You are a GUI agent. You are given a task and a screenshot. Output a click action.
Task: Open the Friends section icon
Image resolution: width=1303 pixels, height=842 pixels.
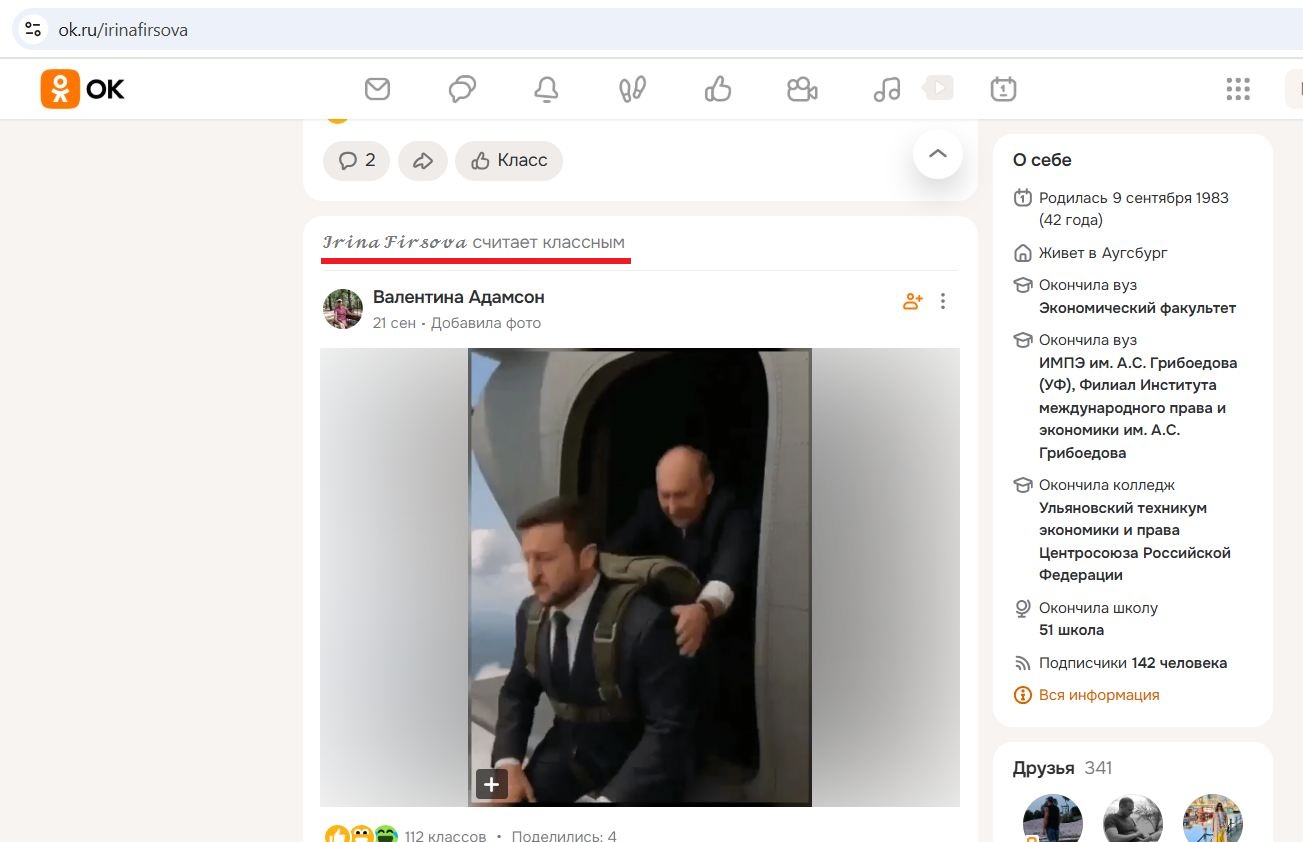click(631, 88)
